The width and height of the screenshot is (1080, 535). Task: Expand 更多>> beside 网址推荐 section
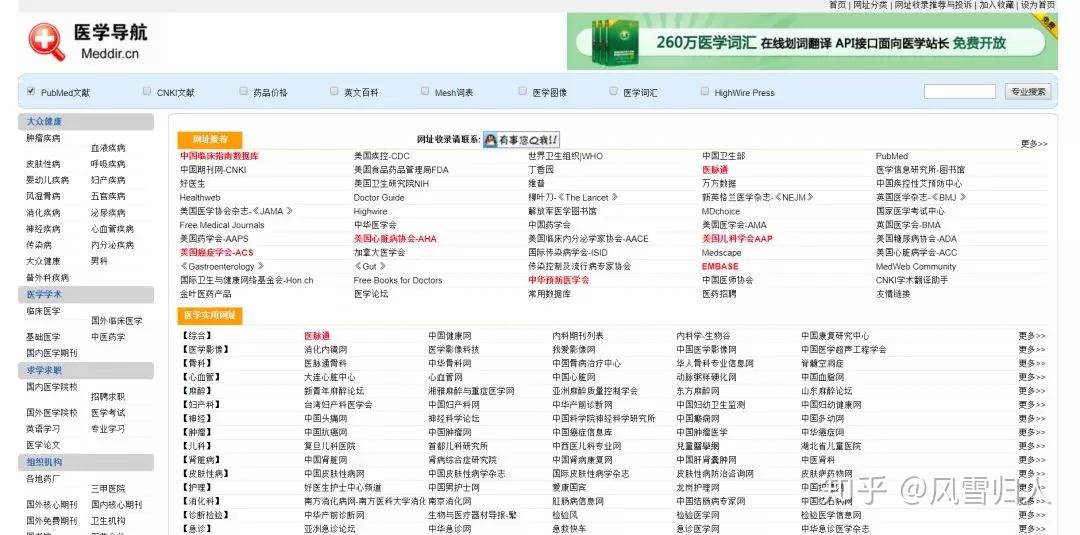[x=1034, y=144]
